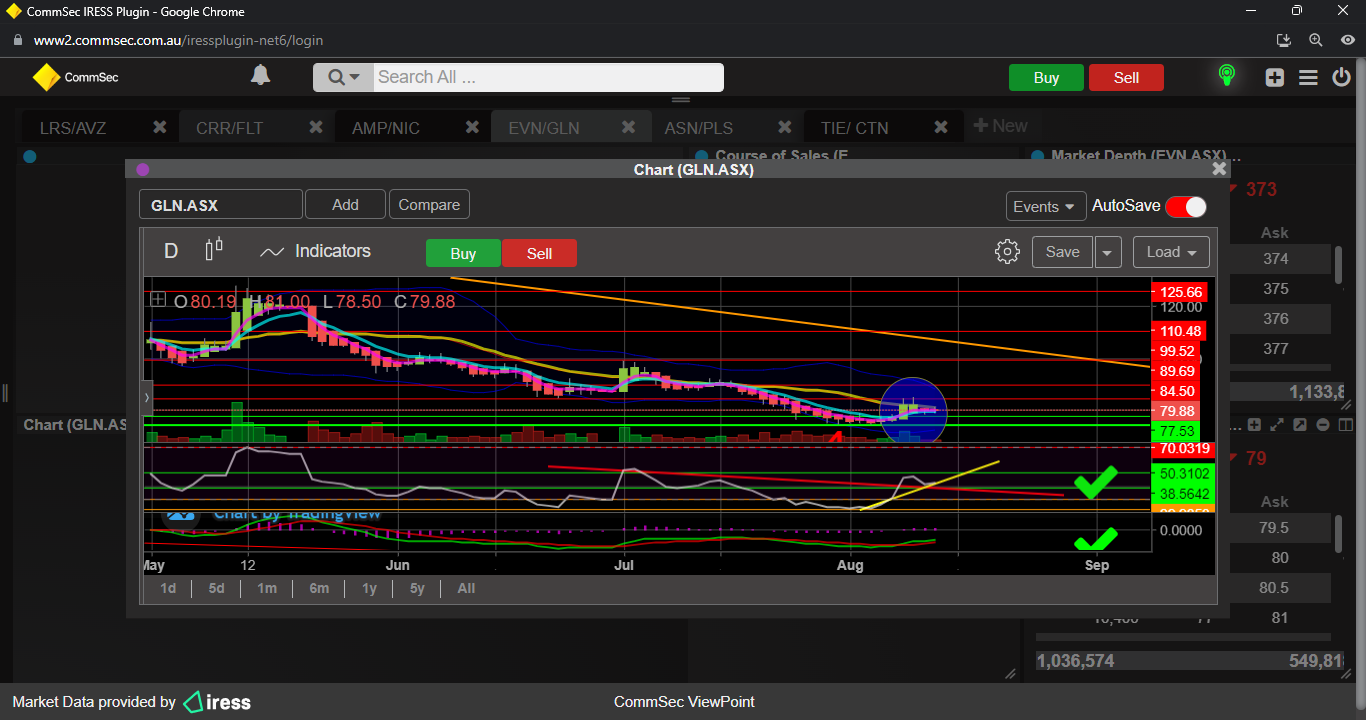
Task: Click the chart toolbar Sell button
Action: click(x=539, y=253)
